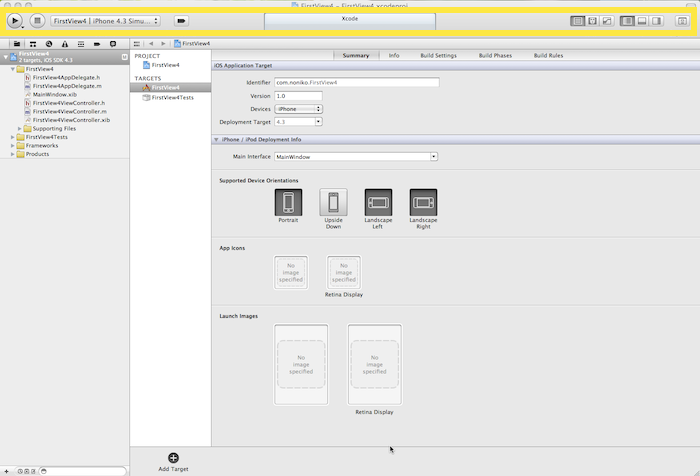The height and width of the screenshot is (476, 700).
Task: Click the Retina Display app icon well
Action: [344, 272]
